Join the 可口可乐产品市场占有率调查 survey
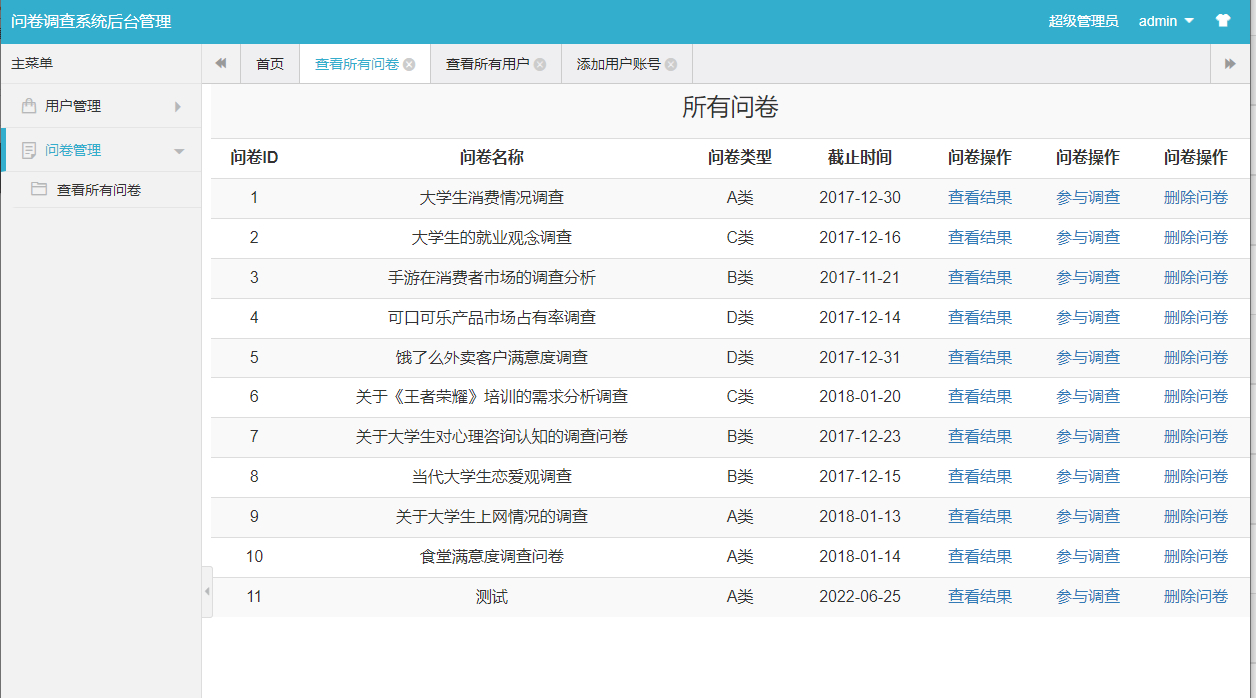The image size is (1256, 698). 1088,318
